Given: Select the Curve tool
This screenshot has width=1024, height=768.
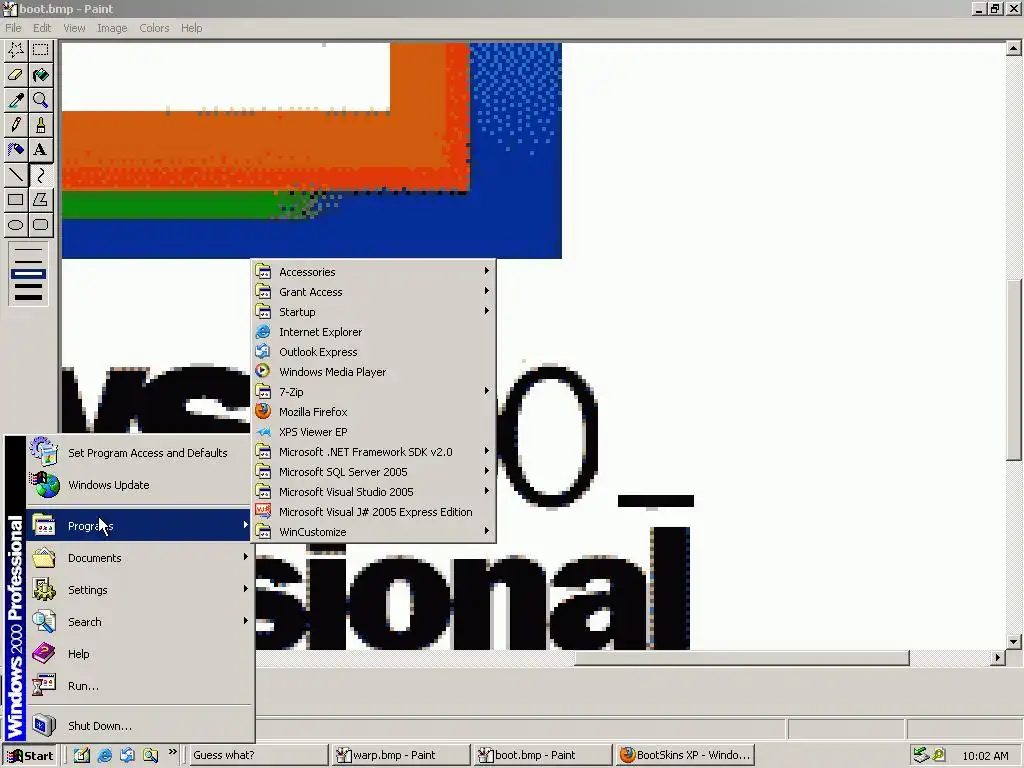Looking at the screenshot, I should point(40,174).
